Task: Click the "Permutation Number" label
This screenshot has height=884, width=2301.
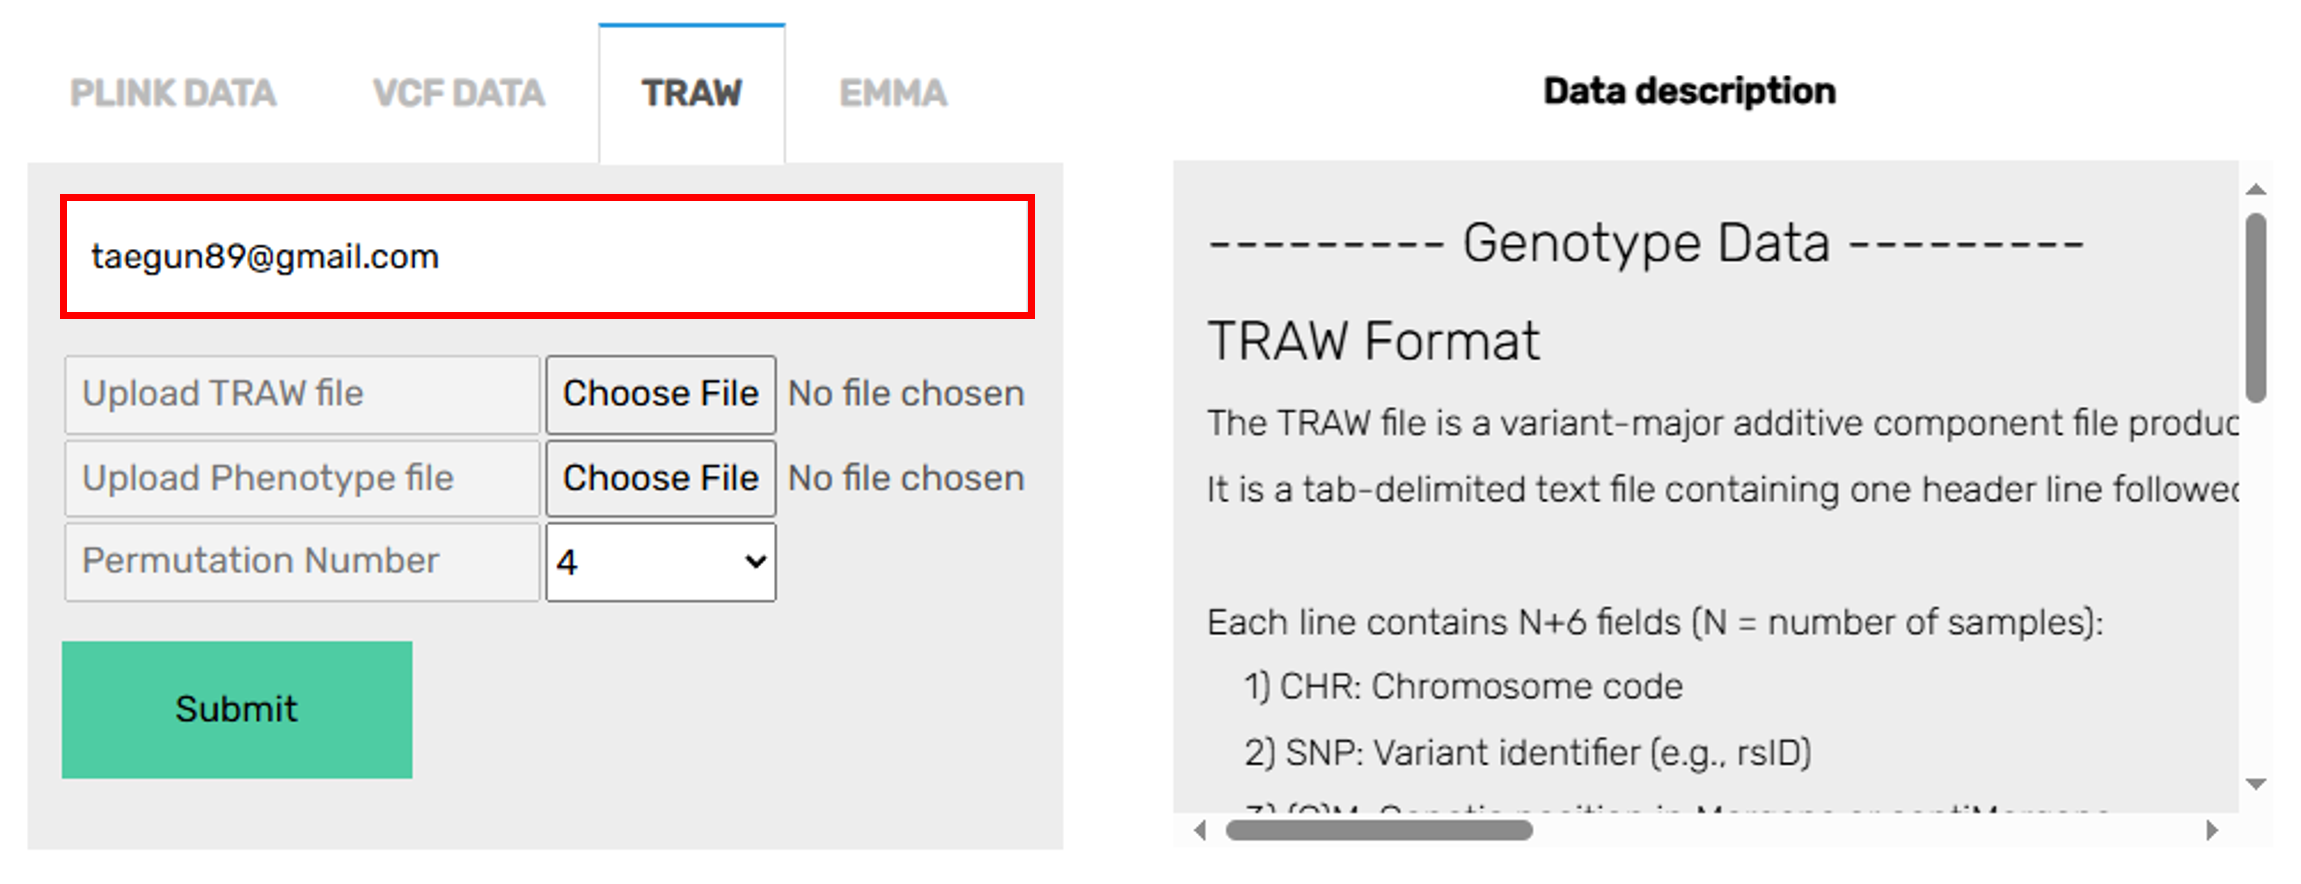Action: point(261,561)
